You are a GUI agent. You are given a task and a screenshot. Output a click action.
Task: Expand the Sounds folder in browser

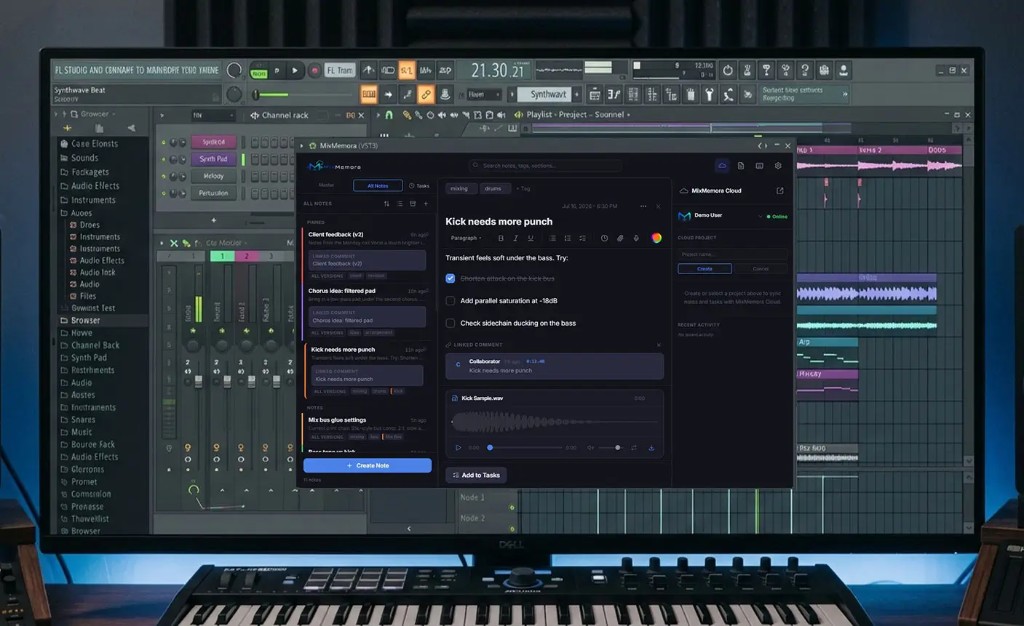click(x=79, y=158)
